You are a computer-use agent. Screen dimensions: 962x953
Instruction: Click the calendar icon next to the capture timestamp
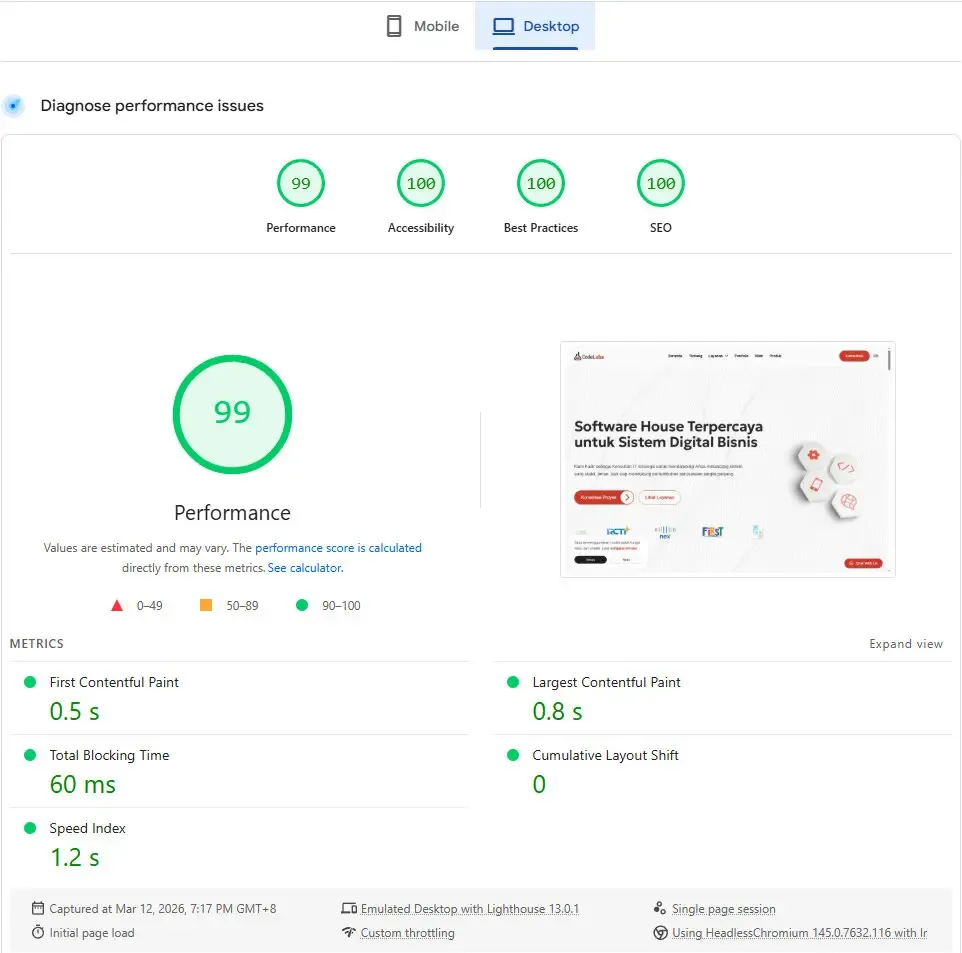(36, 908)
